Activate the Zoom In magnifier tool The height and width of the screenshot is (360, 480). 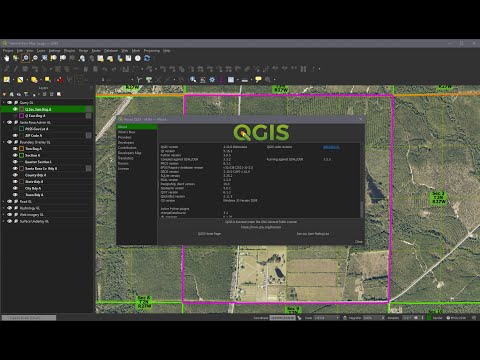[25, 58]
